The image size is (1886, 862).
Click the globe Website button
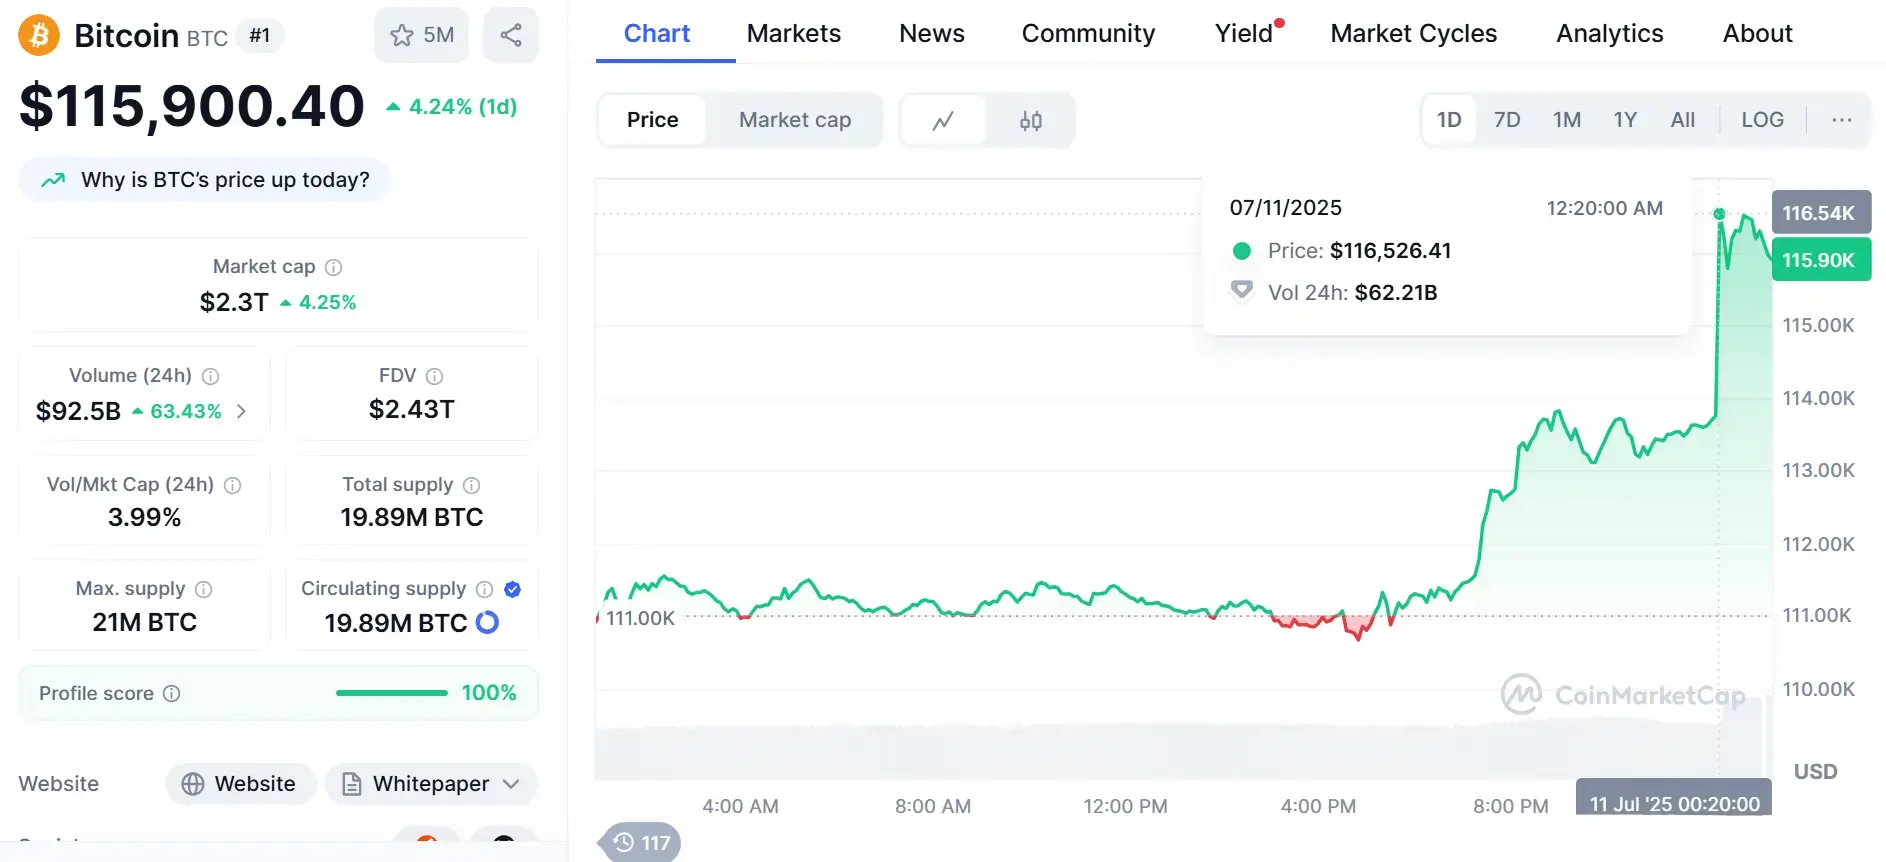point(241,784)
